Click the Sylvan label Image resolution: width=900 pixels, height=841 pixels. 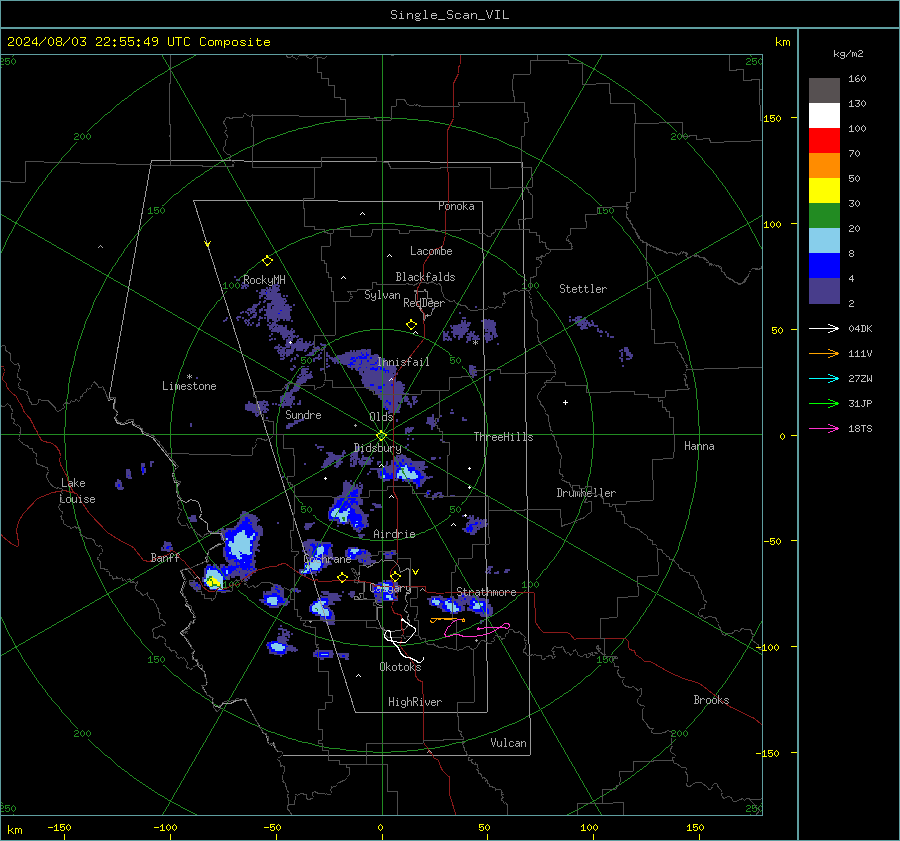pos(382,295)
